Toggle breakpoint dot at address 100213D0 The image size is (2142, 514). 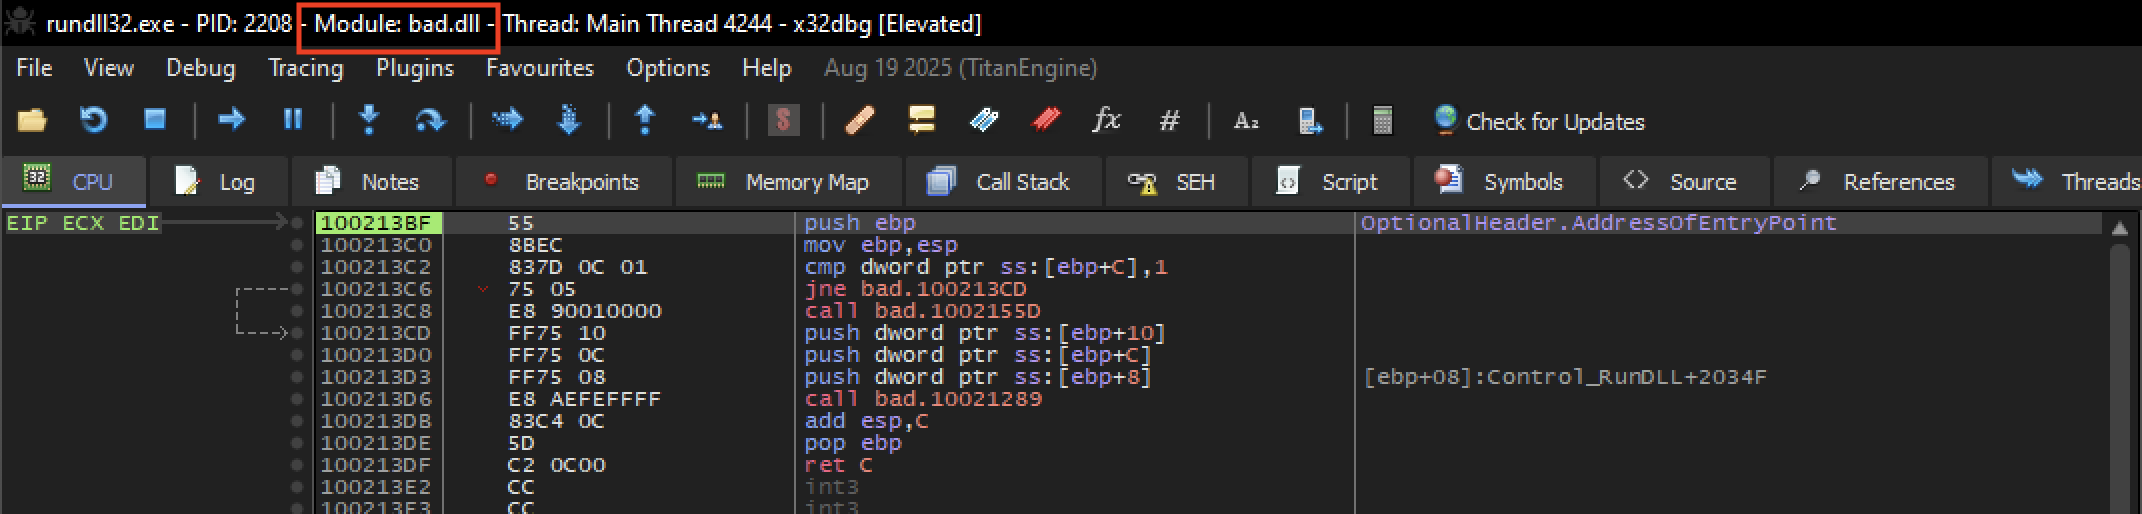point(297,355)
